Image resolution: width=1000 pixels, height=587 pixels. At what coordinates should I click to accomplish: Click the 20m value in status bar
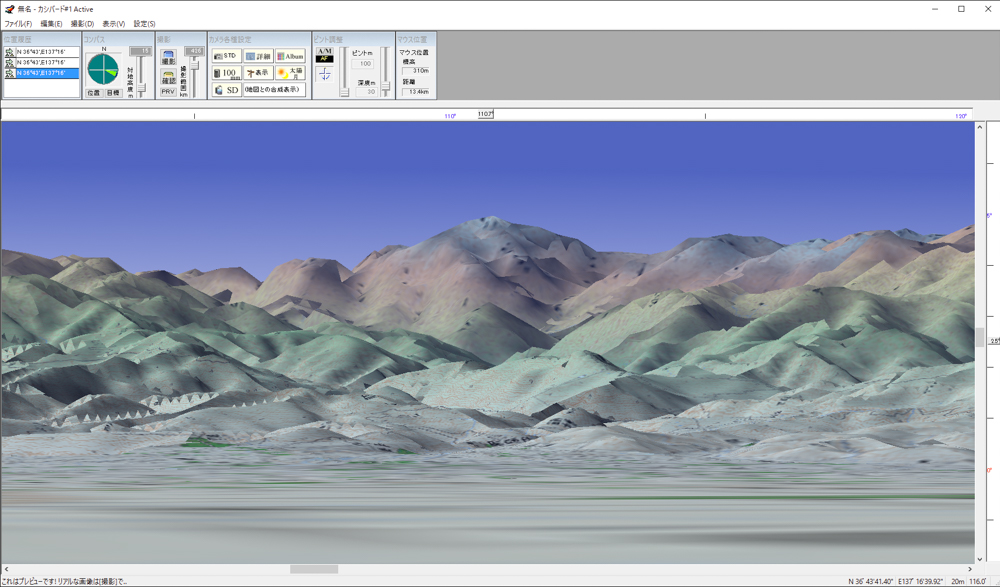[x=957, y=581]
